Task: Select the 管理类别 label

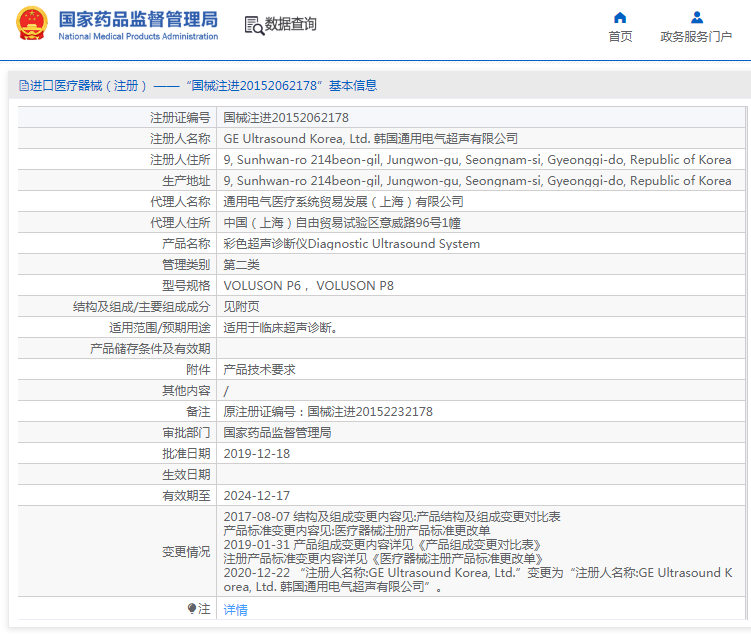Action: click(x=186, y=265)
